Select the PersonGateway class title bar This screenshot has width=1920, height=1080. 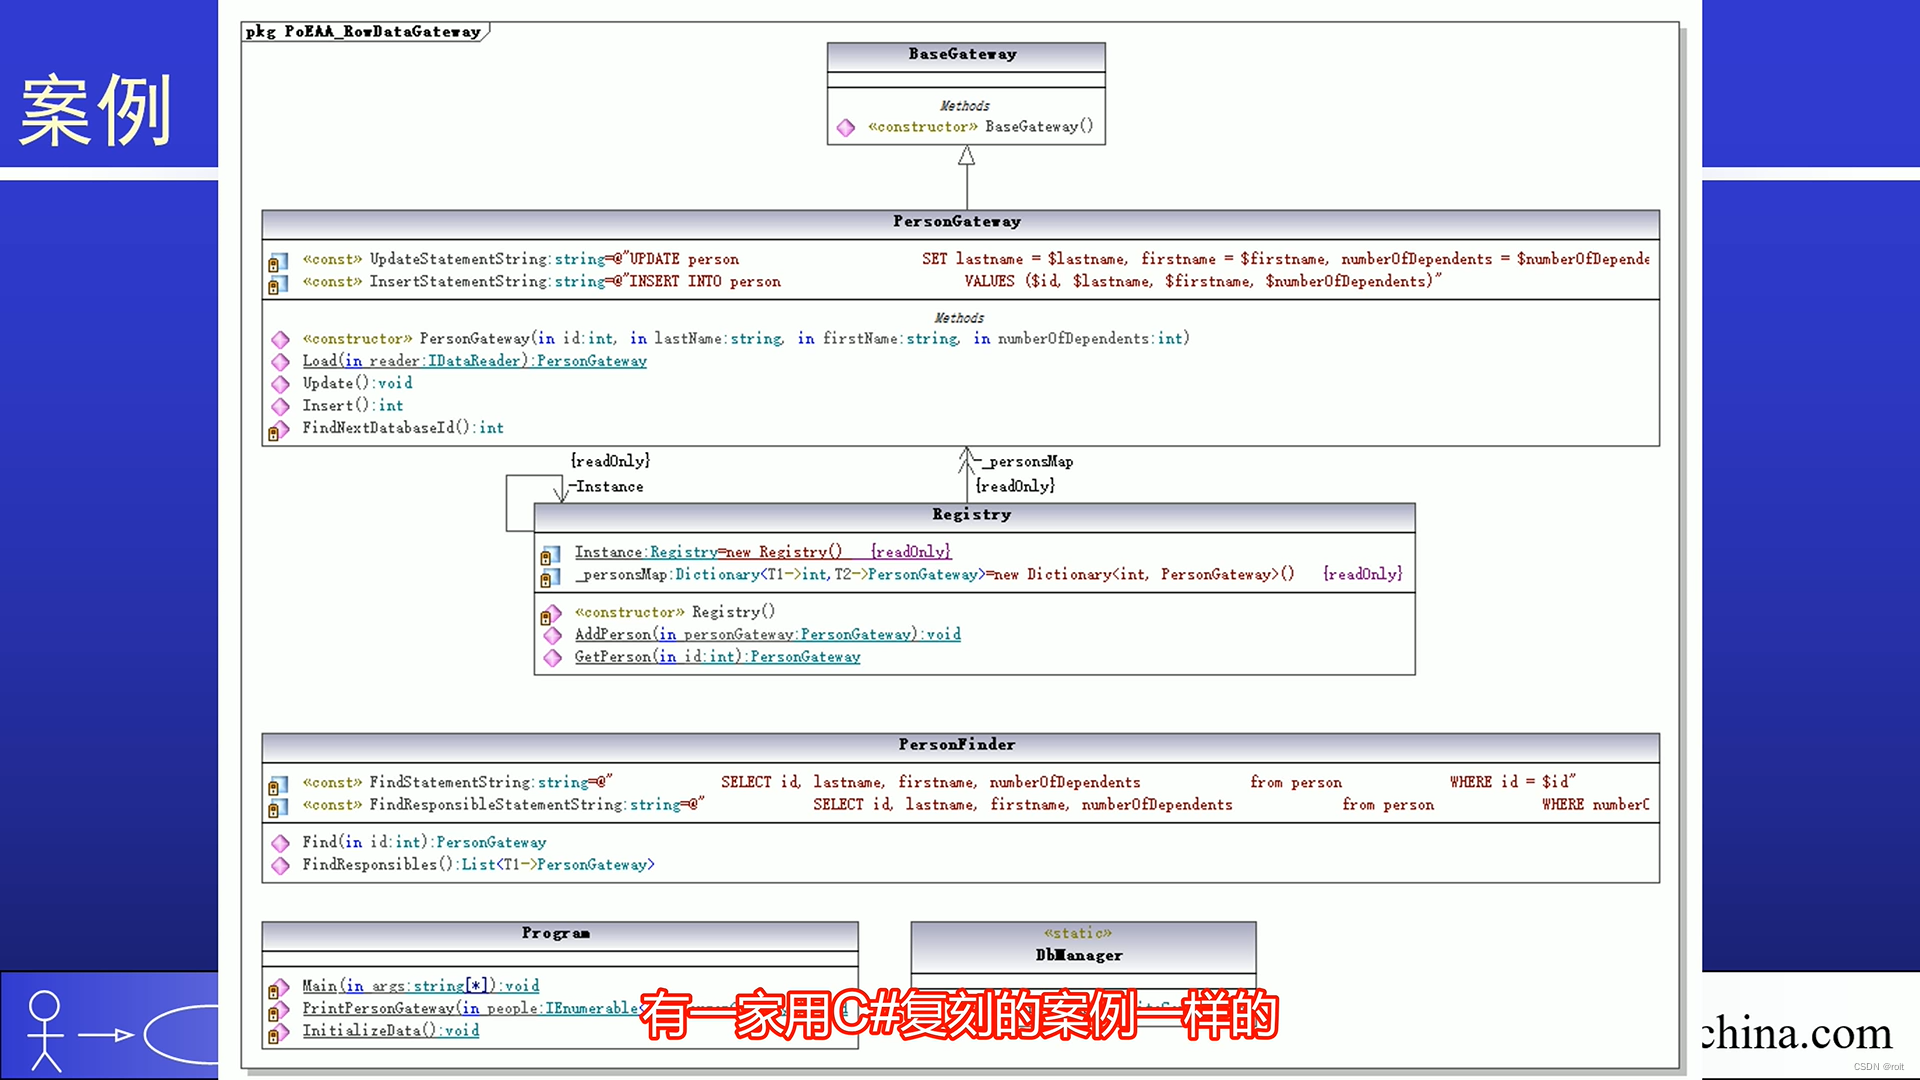point(958,222)
